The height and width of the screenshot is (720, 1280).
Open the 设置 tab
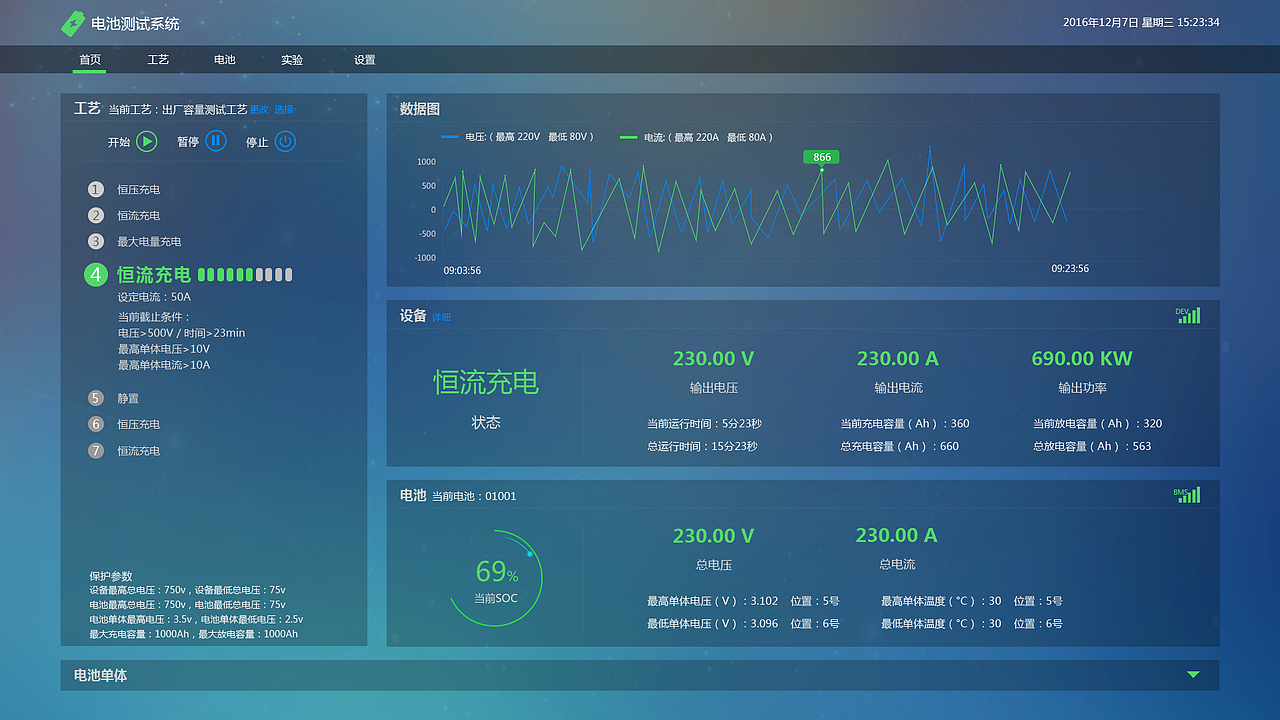[x=365, y=60]
